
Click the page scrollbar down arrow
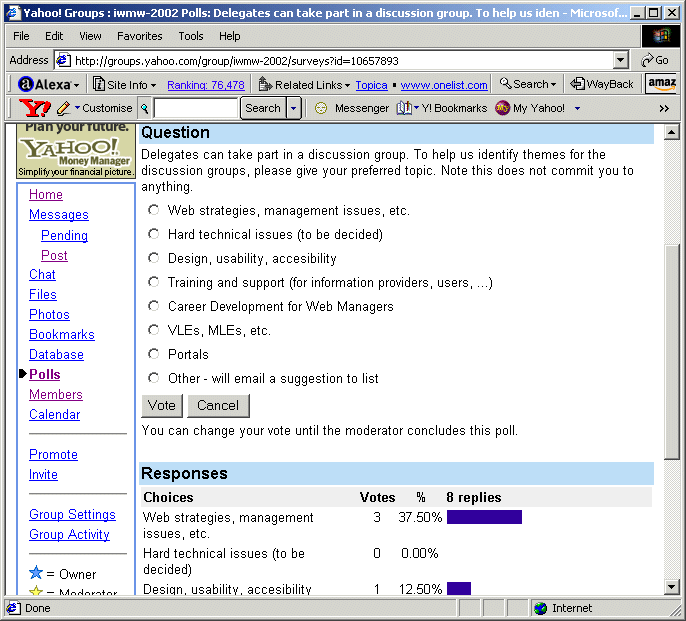click(x=671, y=587)
